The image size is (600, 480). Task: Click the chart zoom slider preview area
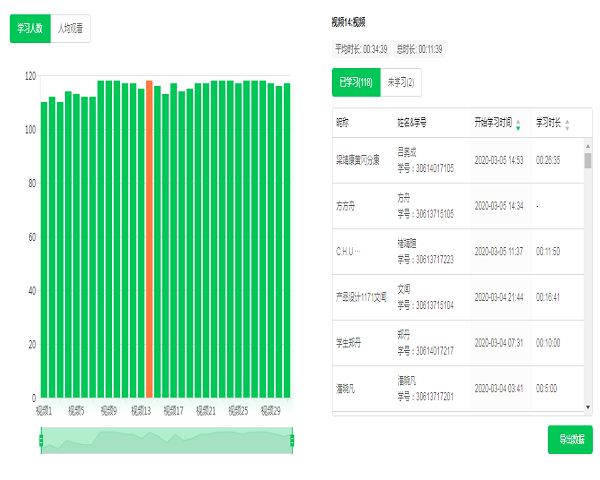point(166,440)
